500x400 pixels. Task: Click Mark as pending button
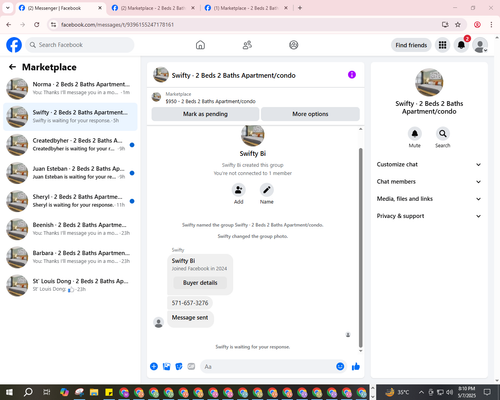click(x=205, y=114)
